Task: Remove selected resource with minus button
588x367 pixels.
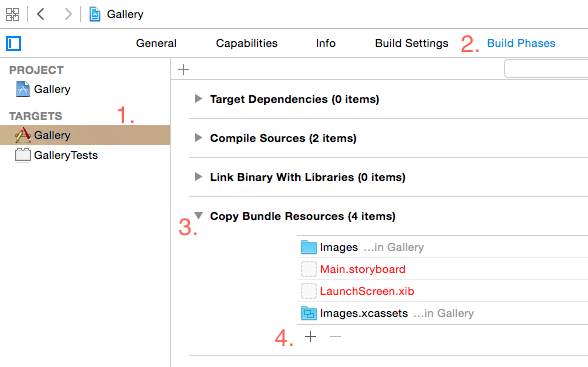Action: click(x=335, y=337)
